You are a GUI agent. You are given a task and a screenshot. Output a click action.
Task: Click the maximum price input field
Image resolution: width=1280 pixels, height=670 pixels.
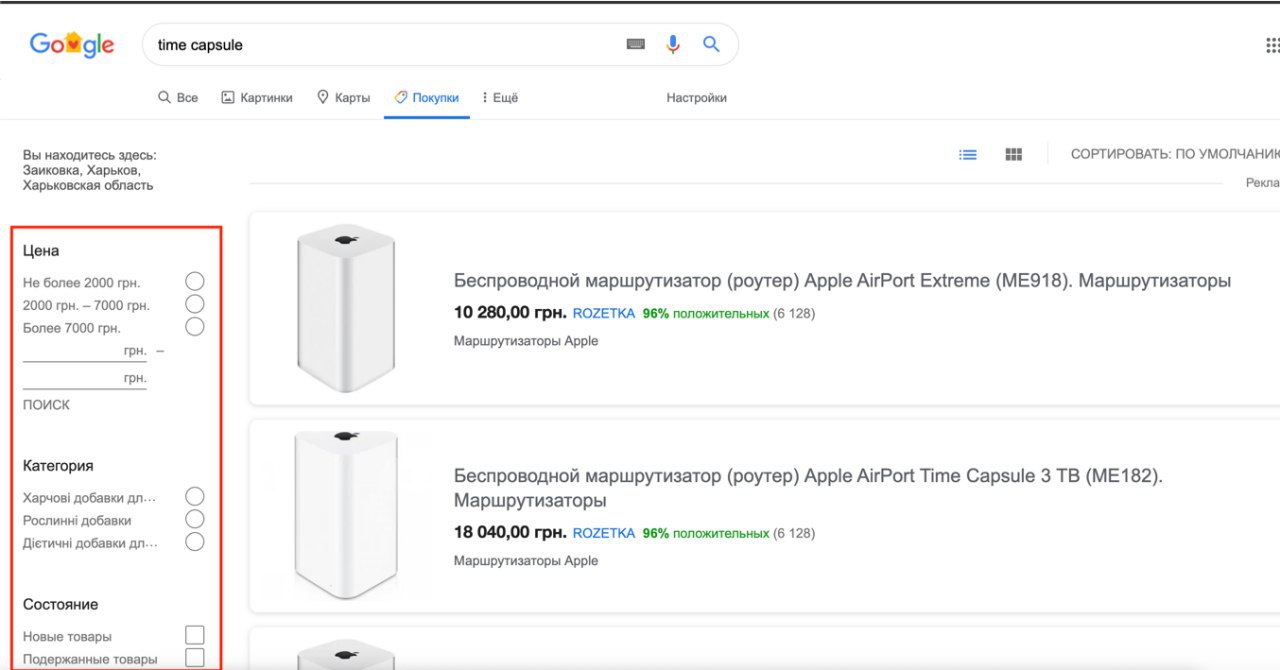pos(85,378)
